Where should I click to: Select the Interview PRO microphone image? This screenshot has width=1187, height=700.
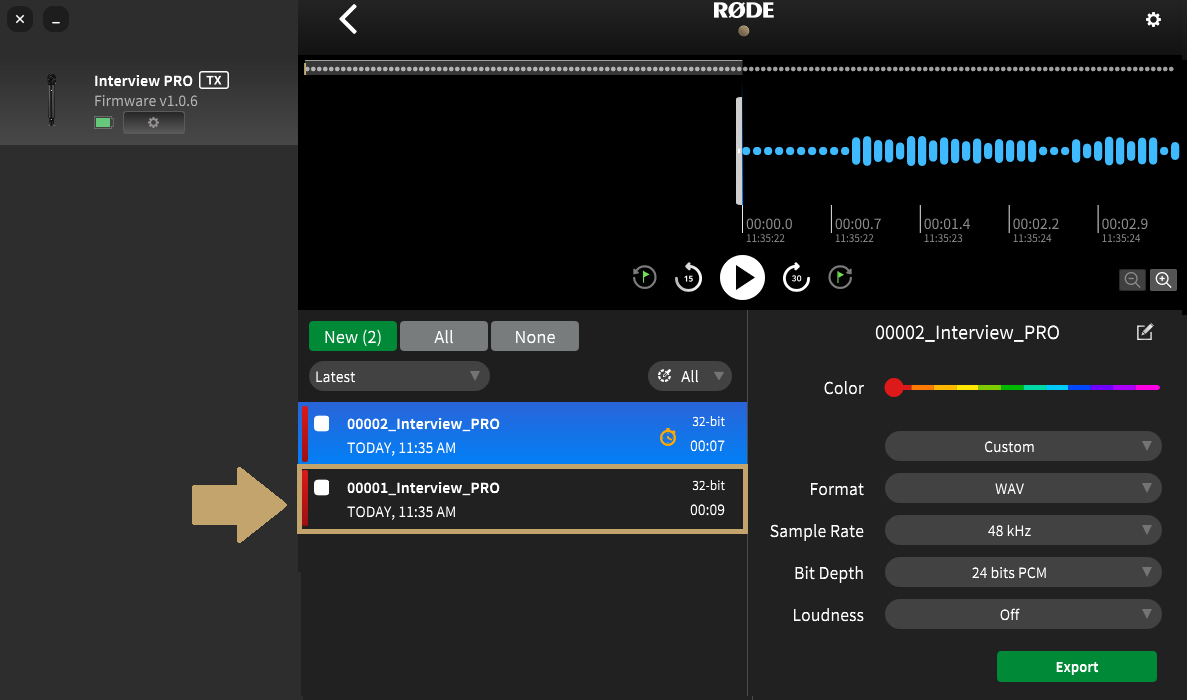[51, 99]
